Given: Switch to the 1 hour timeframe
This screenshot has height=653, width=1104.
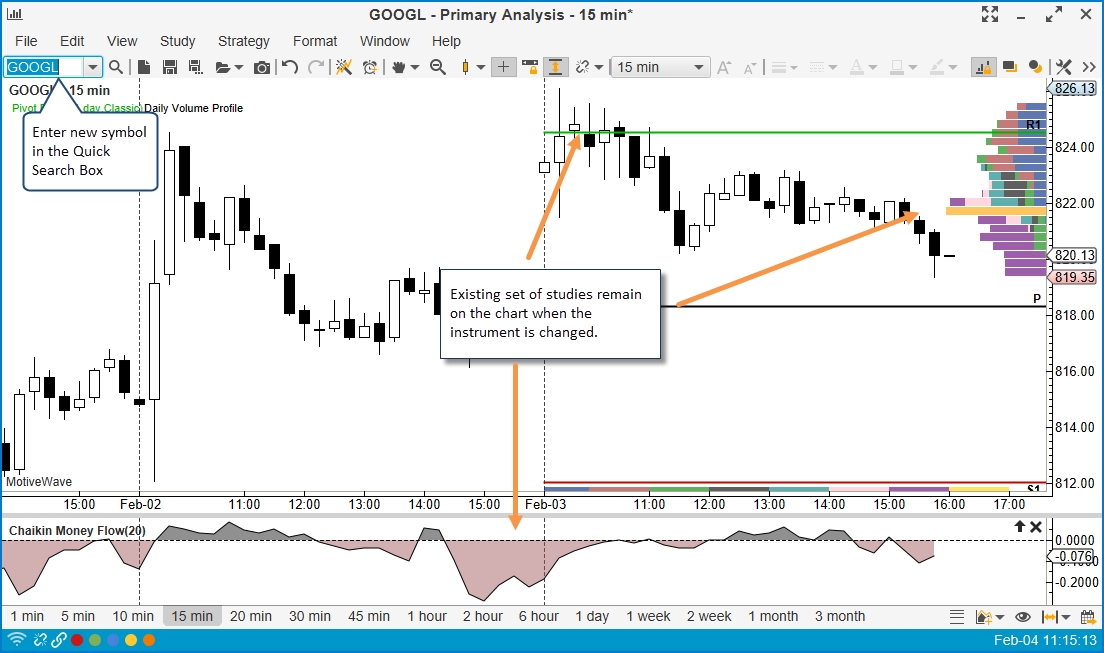Looking at the screenshot, I should [427, 616].
